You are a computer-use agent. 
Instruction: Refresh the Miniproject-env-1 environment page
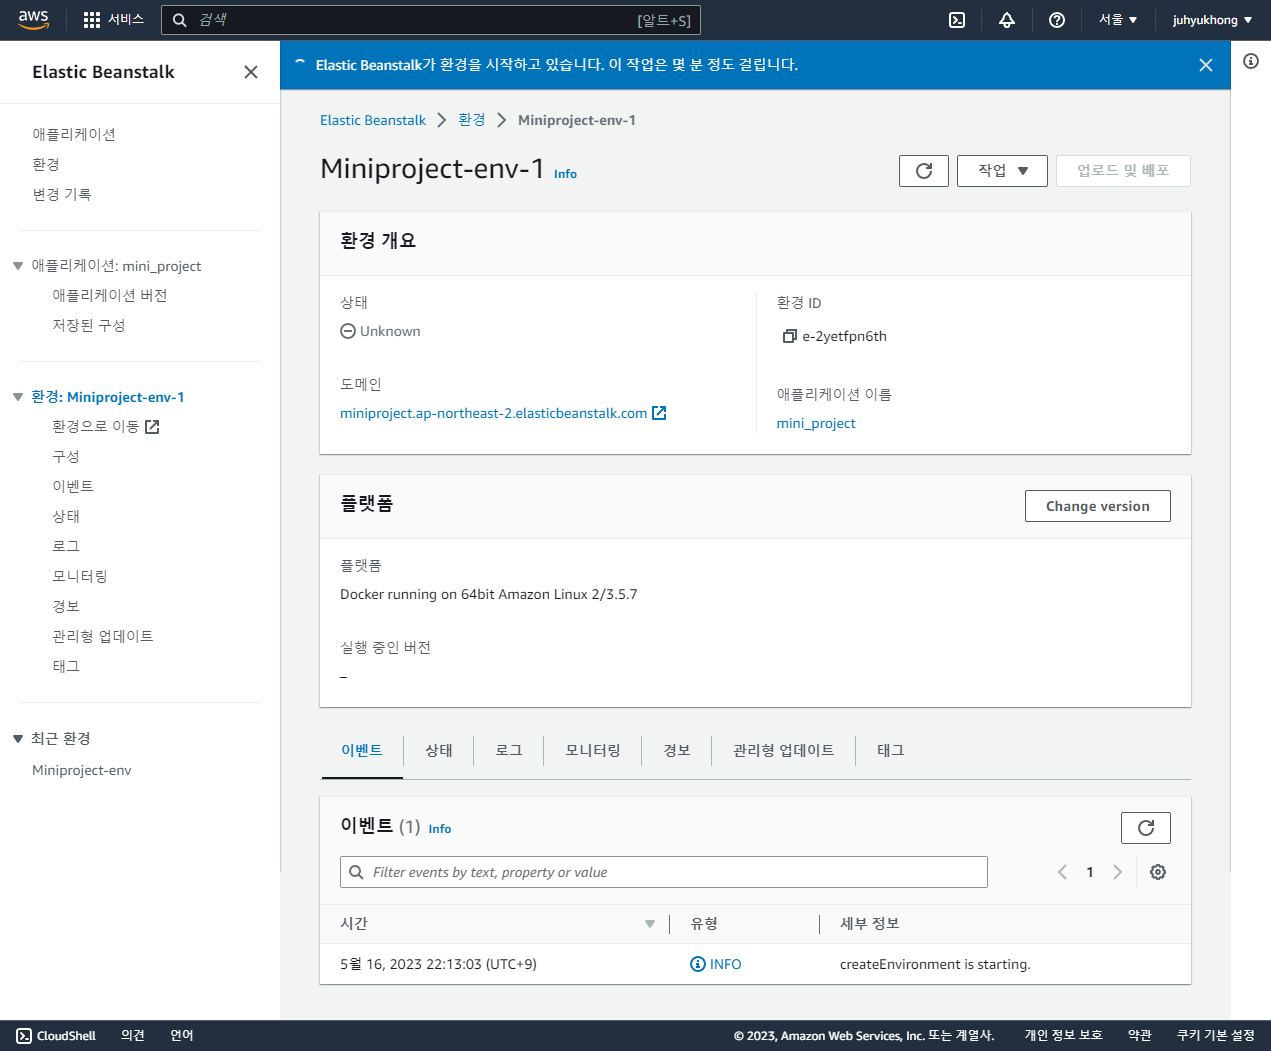tap(924, 171)
